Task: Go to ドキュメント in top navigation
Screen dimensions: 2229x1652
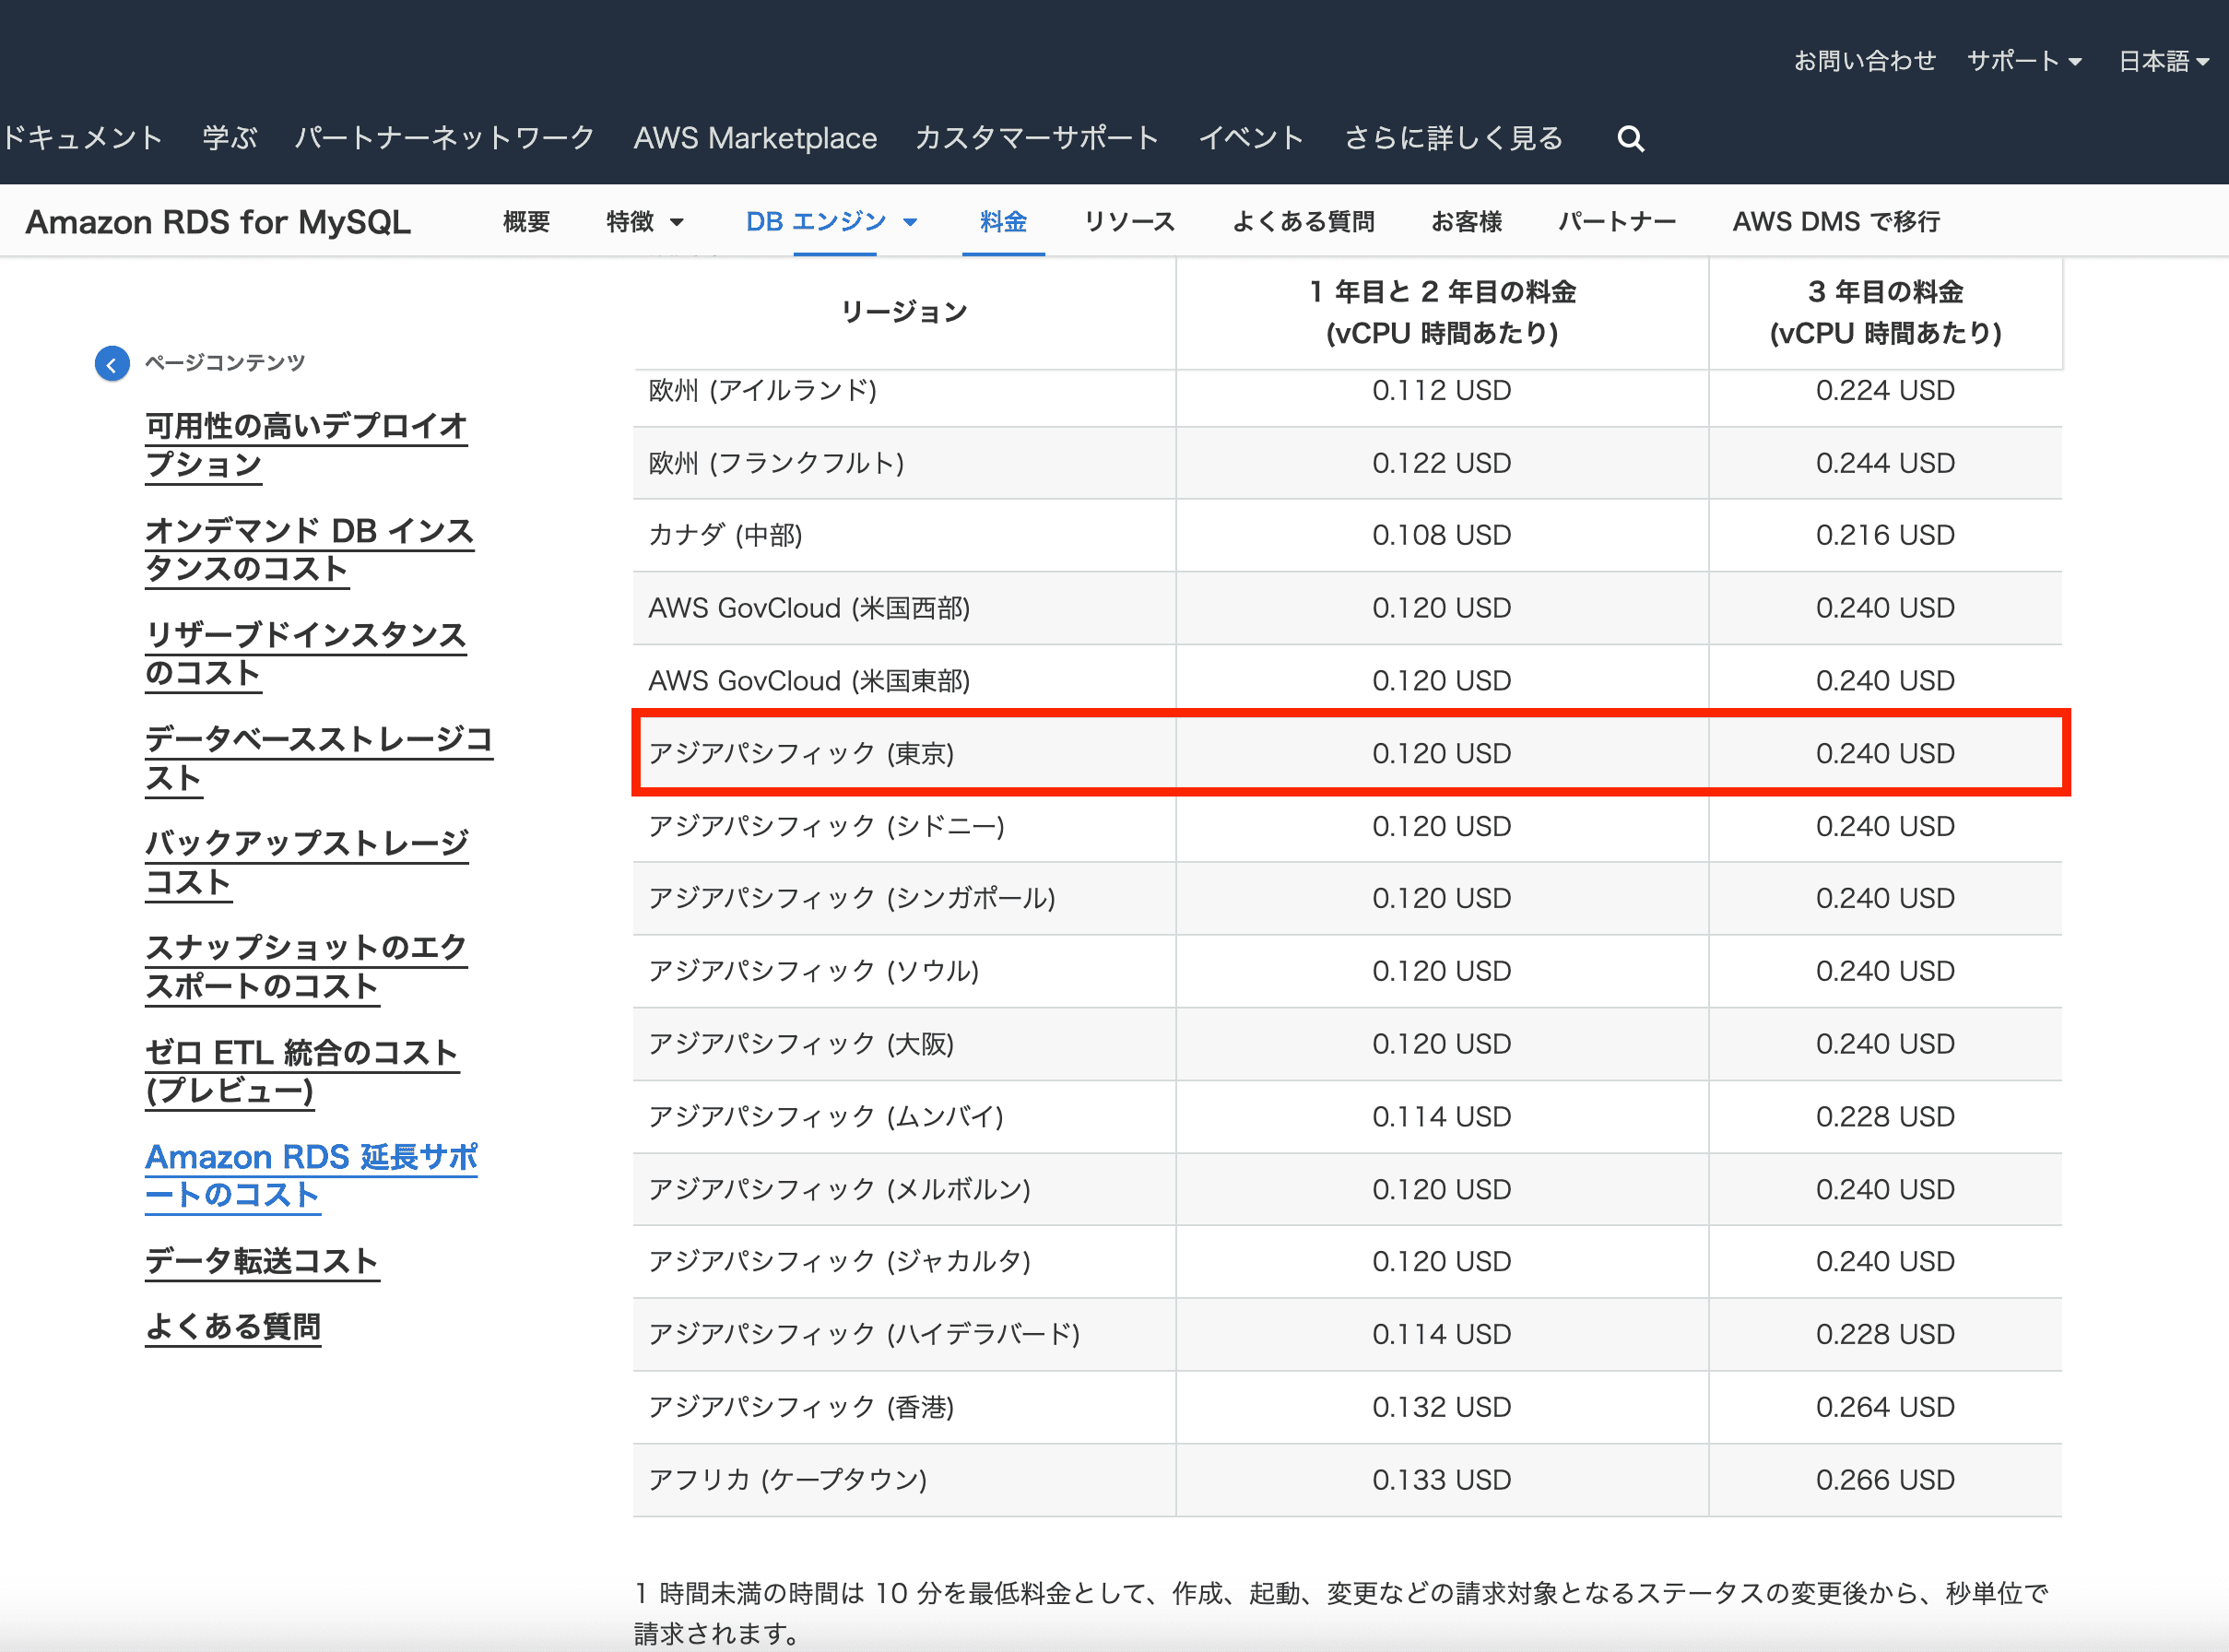Action: coord(82,138)
